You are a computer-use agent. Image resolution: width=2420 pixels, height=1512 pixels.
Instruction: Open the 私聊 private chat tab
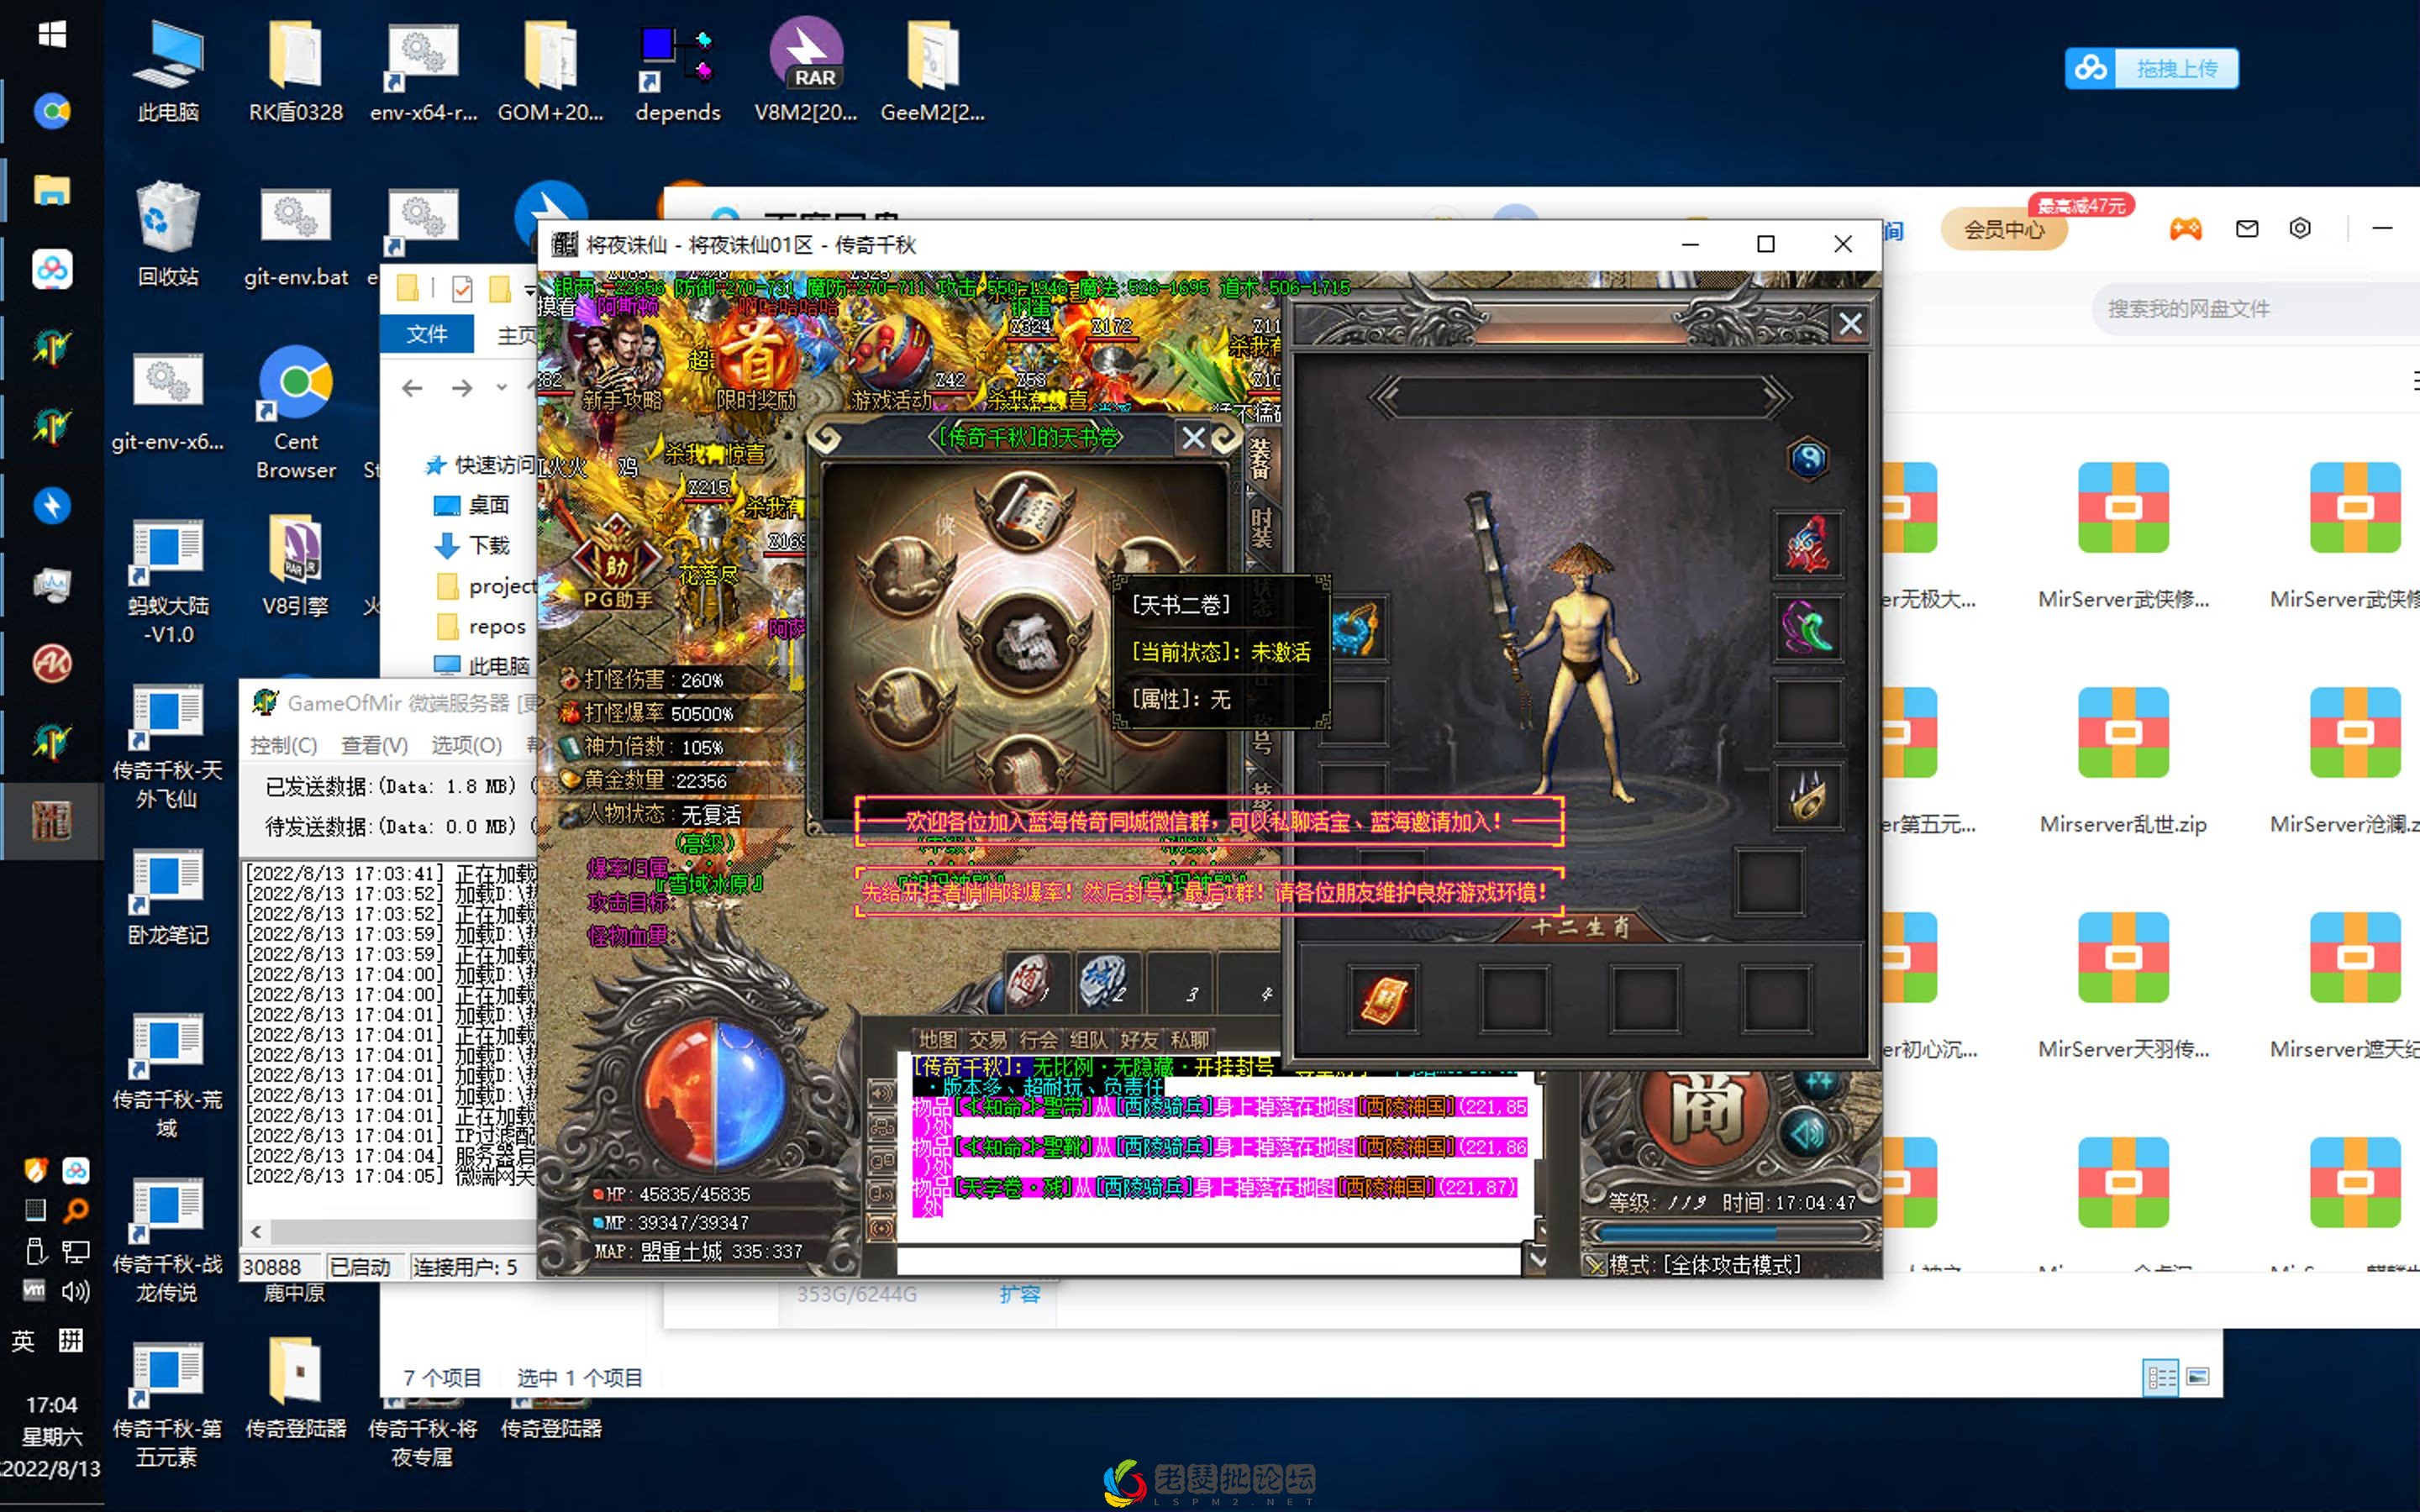pos(1189,1039)
